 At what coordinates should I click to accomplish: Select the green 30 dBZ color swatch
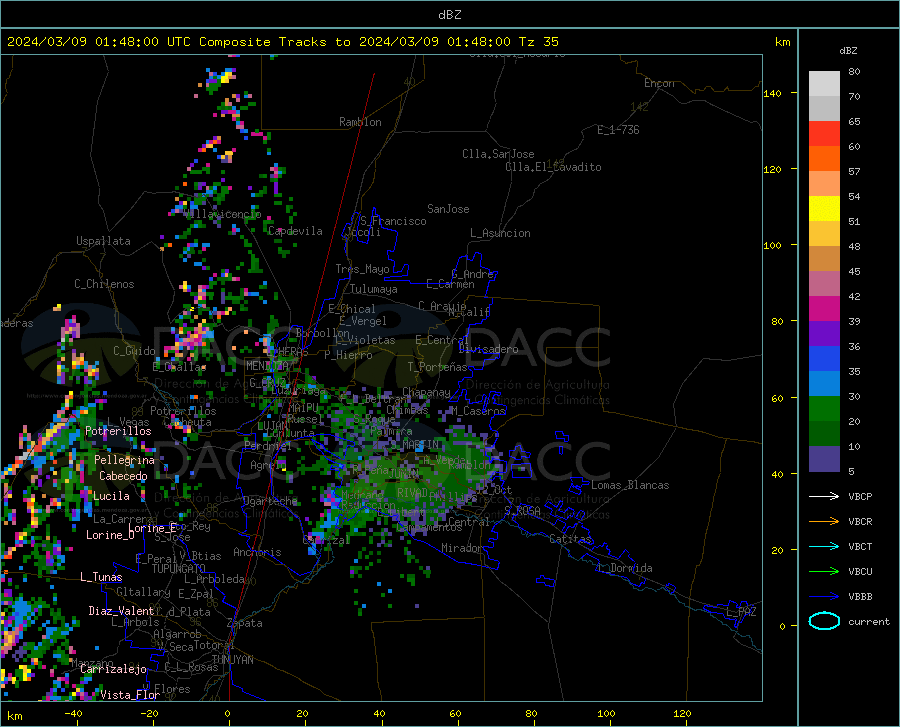pyautogui.click(x=824, y=409)
